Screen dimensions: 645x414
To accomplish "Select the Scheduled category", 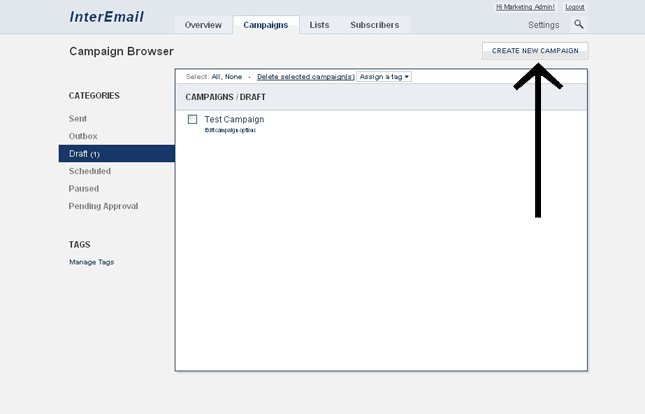I will point(90,171).
